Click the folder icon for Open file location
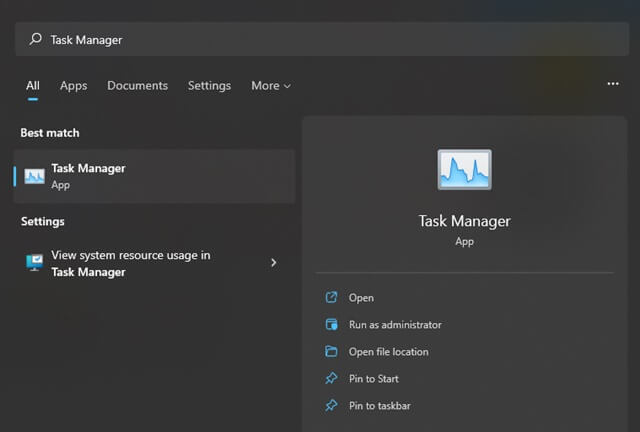Viewport: 640px width, 432px height. (x=332, y=352)
